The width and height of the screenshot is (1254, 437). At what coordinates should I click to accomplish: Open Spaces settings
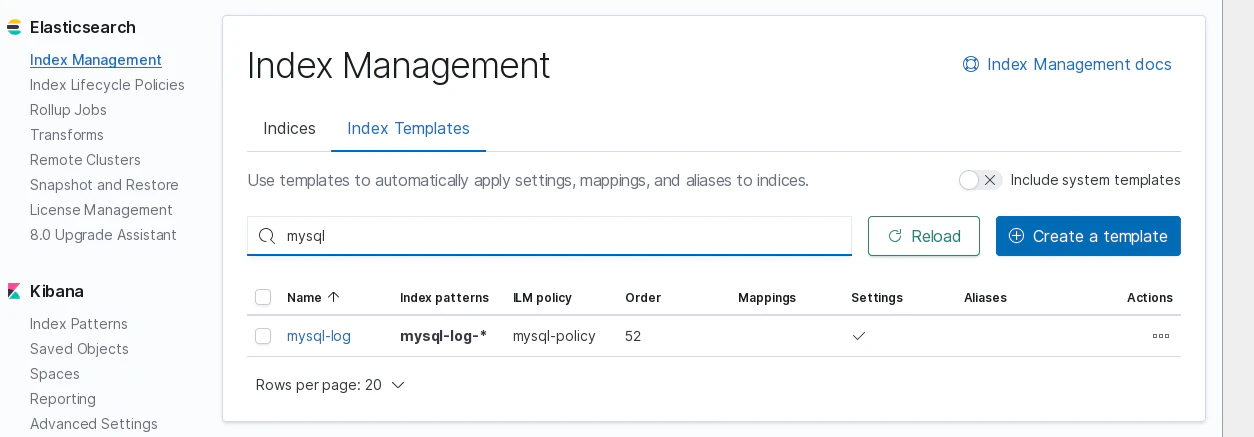tap(55, 374)
